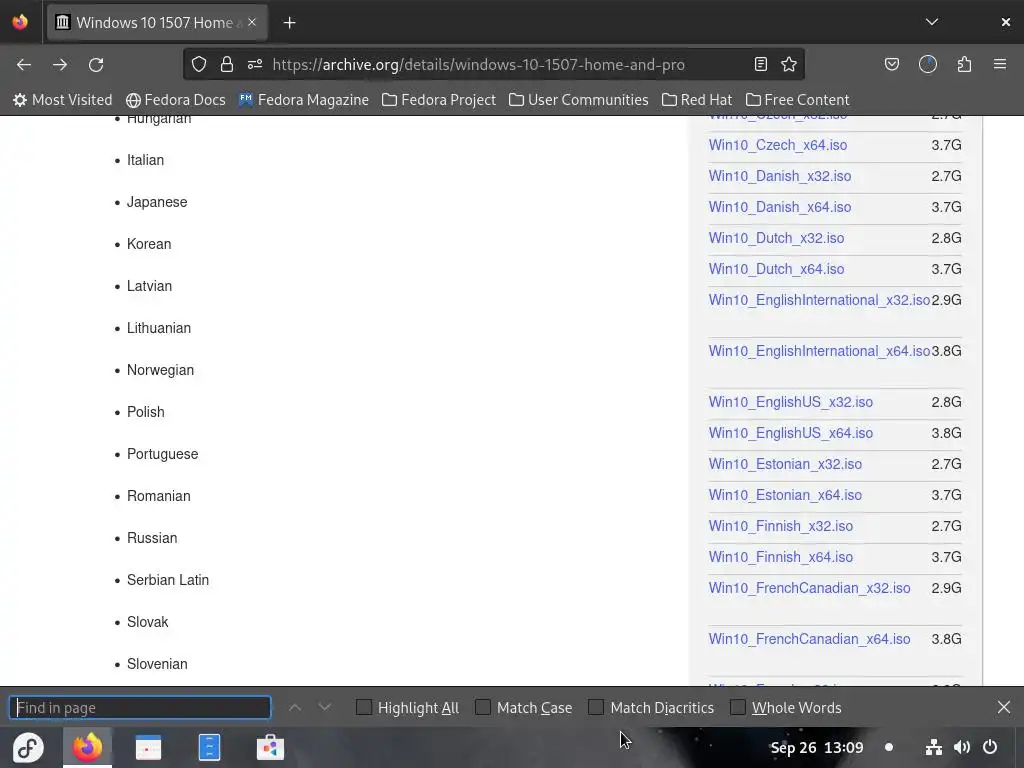The image size is (1024, 768).
Task: Save page to Pocket
Action: pyautogui.click(x=892, y=64)
